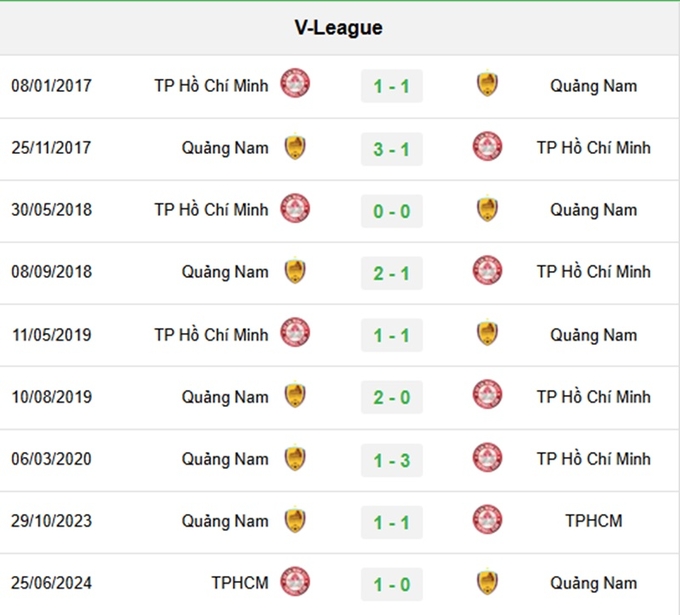Viewport: 680px width, 615px height.
Task: Open the 1 - 3 score box
Action: point(392,460)
